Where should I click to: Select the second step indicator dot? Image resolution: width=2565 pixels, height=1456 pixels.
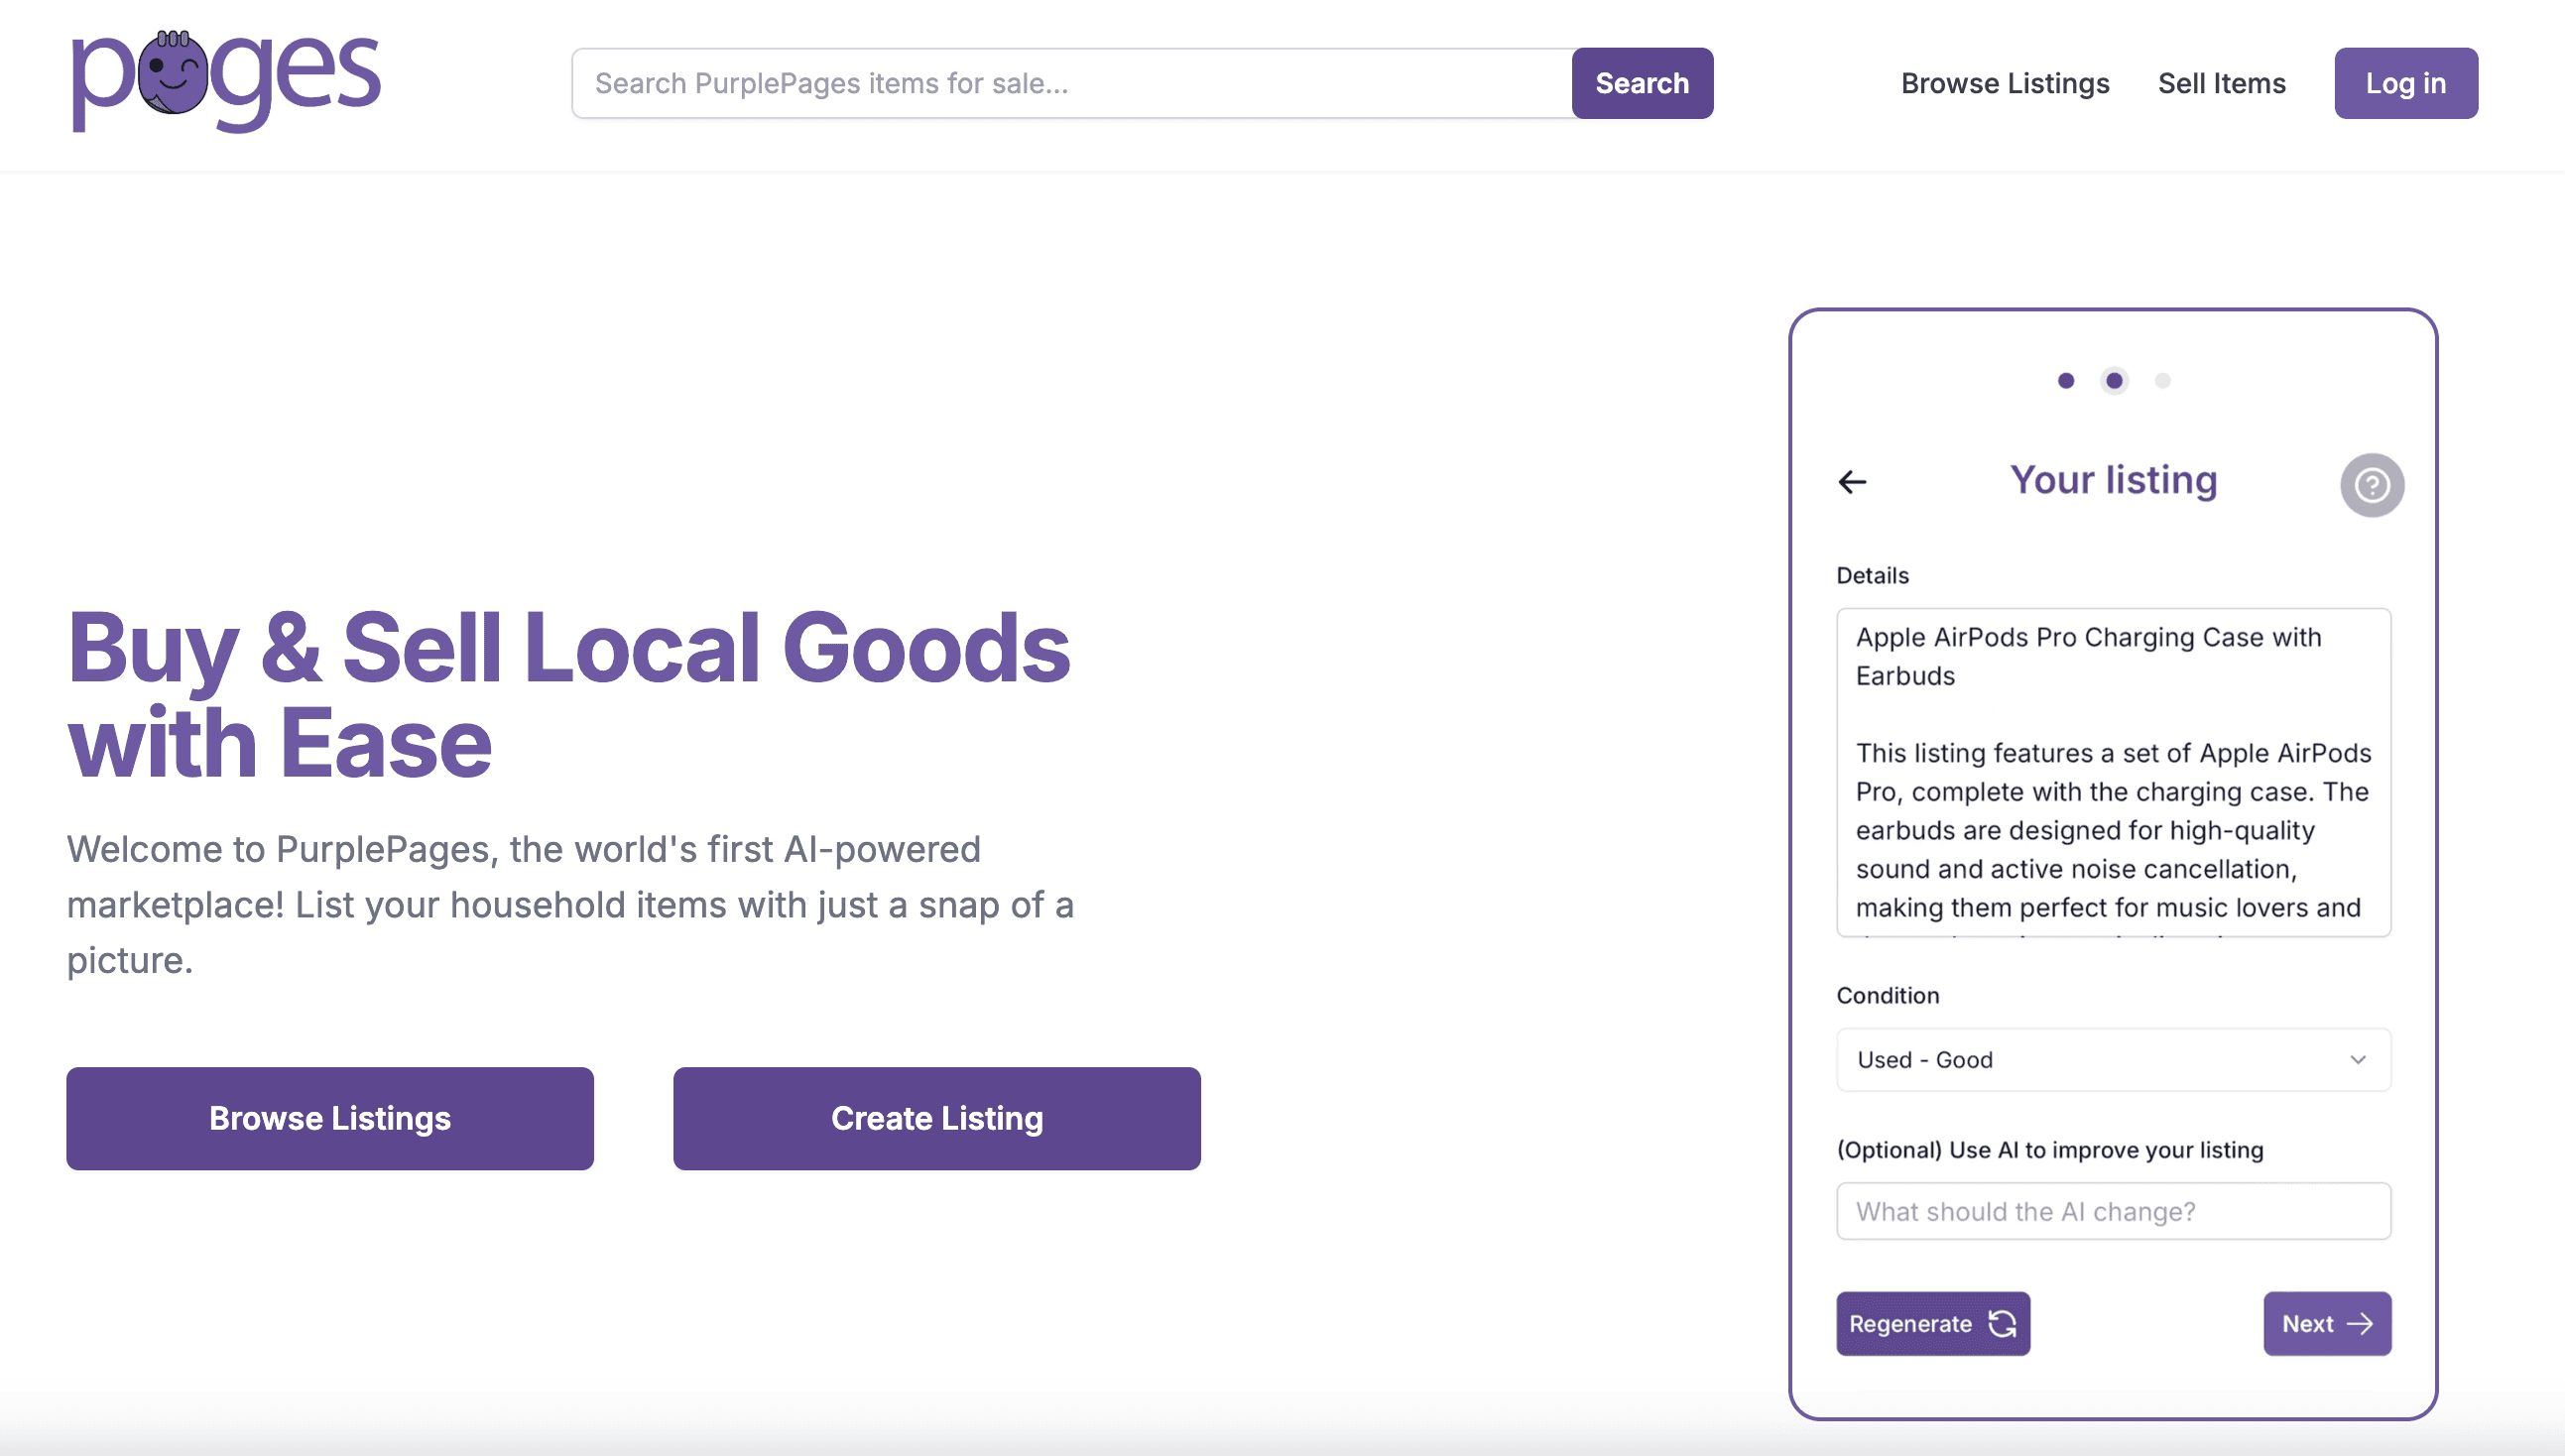(2114, 381)
